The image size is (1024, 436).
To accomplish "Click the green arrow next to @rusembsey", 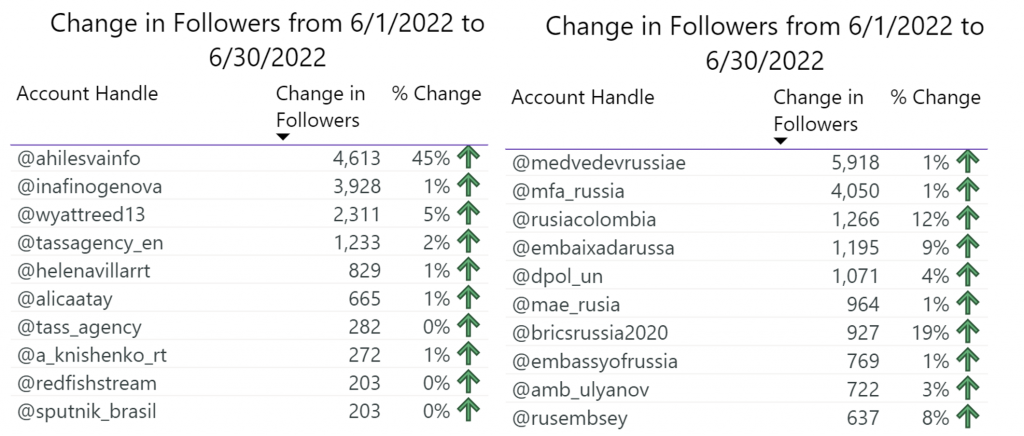I will (967, 418).
